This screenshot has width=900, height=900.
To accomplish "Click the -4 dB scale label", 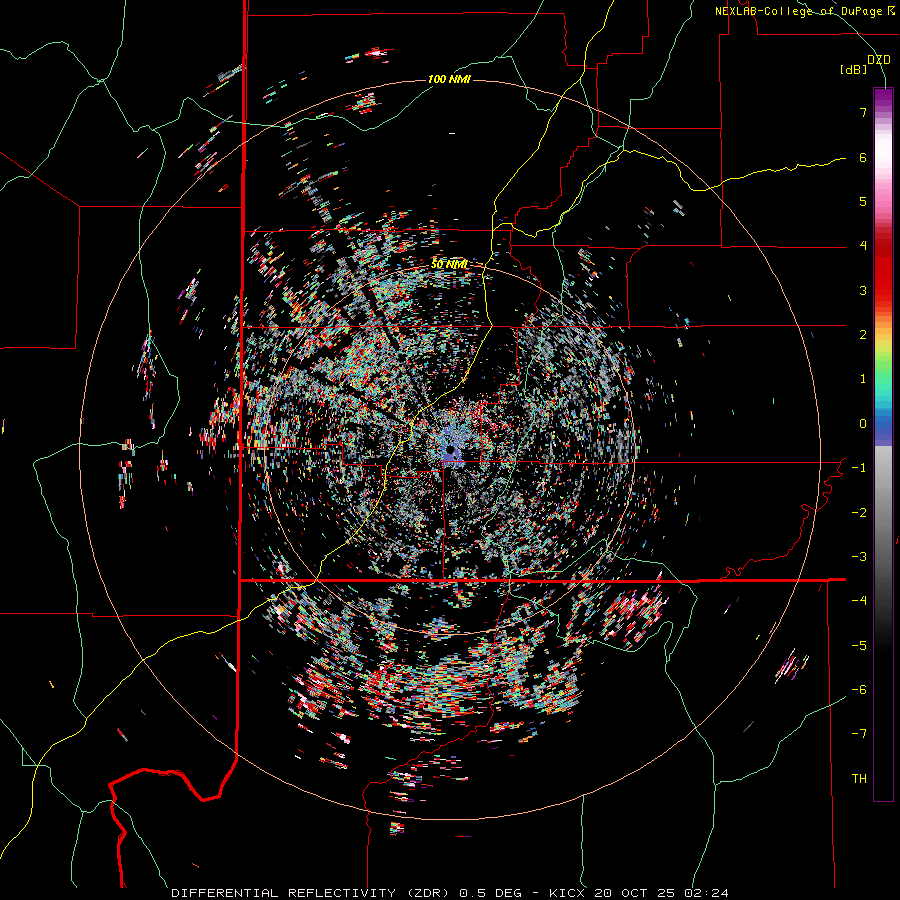I will [859, 601].
